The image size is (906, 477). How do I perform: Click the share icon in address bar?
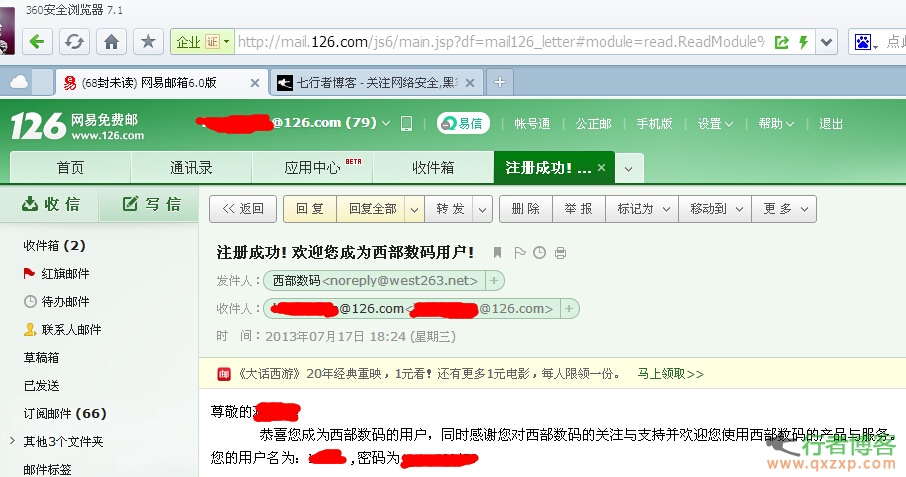tap(782, 42)
